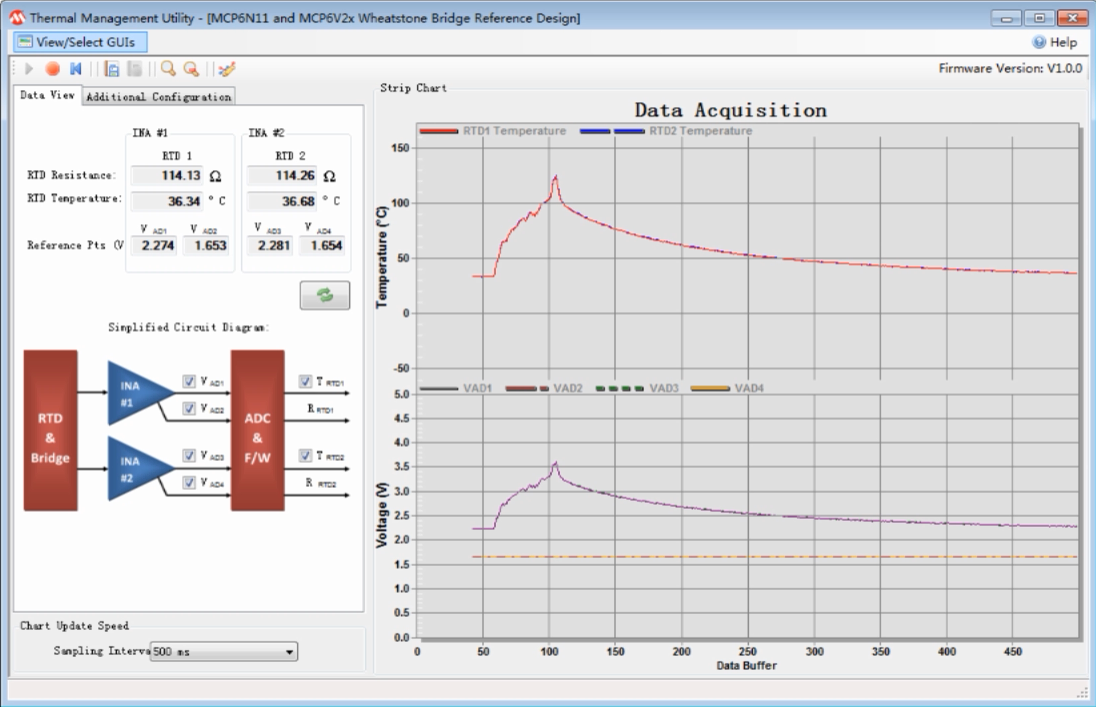Toggle the T RTD2 checkbox
1096x707 pixels.
(x=305, y=455)
